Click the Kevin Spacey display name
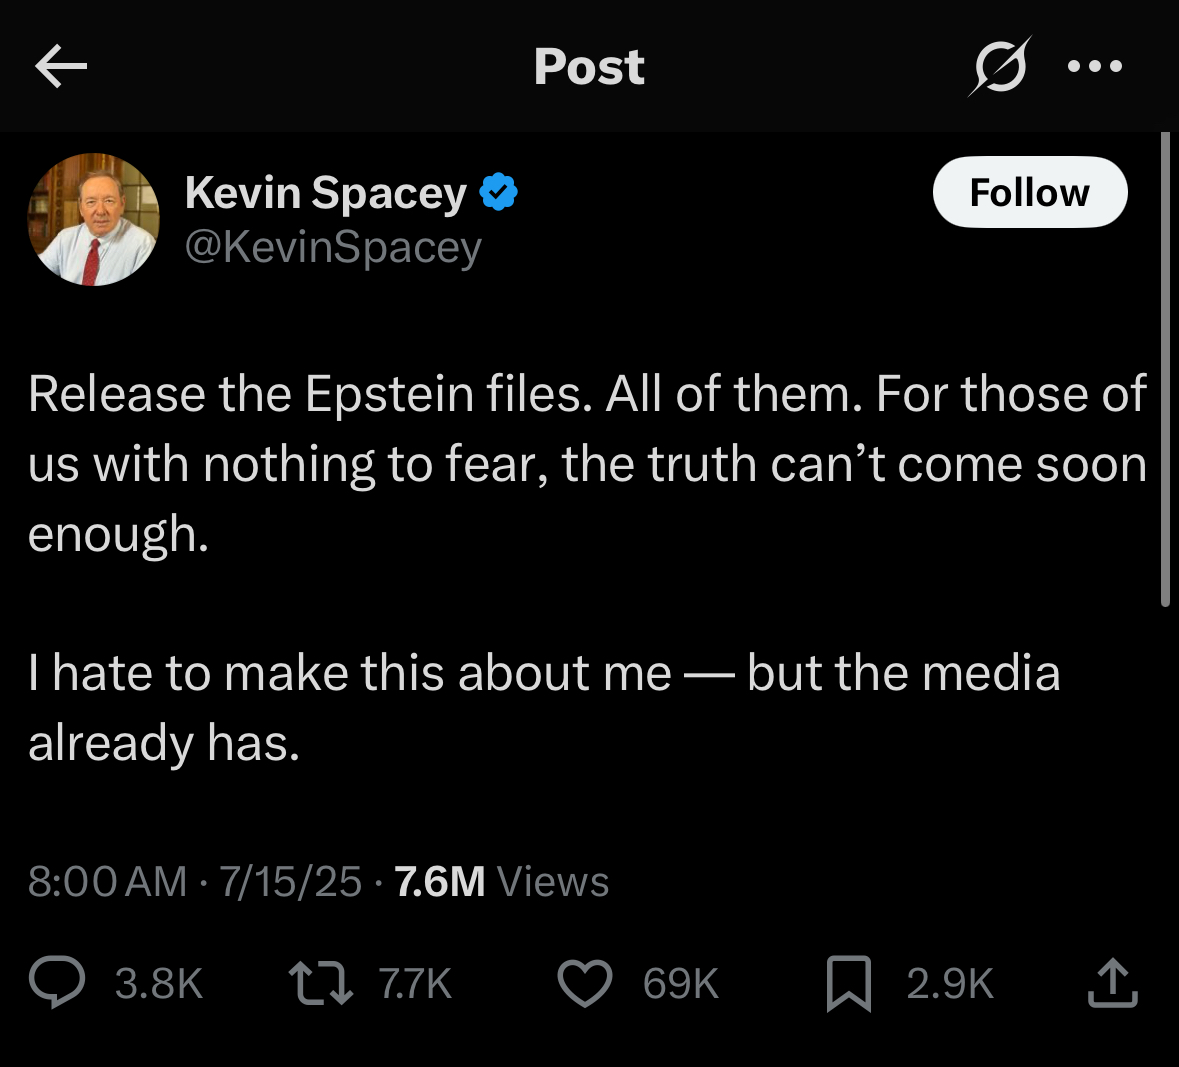The image size is (1179, 1067). pyautogui.click(x=326, y=192)
